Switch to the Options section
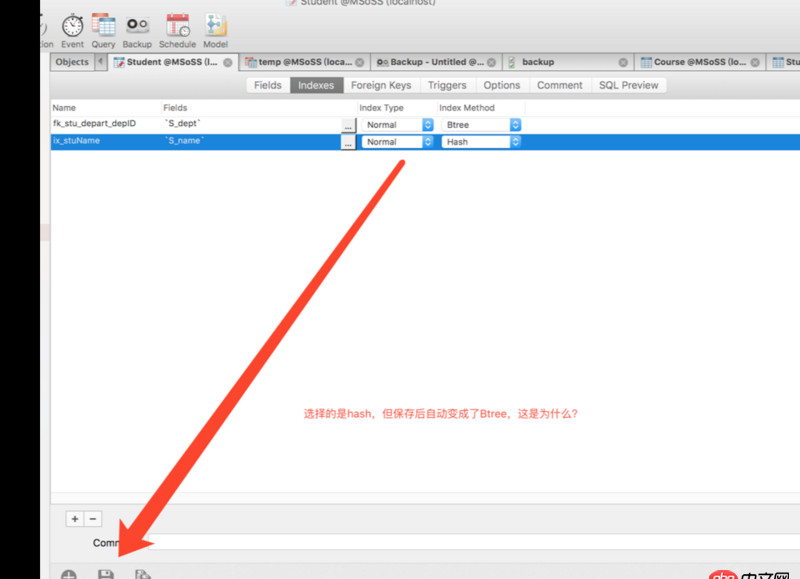The height and width of the screenshot is (579, 800). click(x=502, y=85)
